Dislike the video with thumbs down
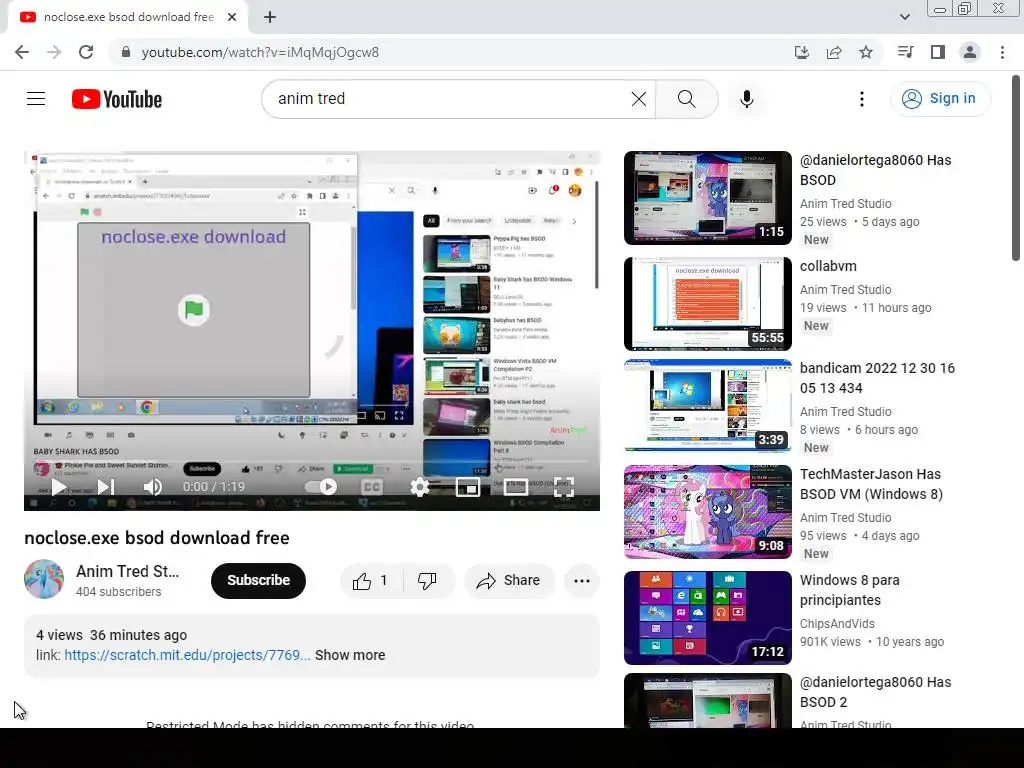 pos(427,581)
